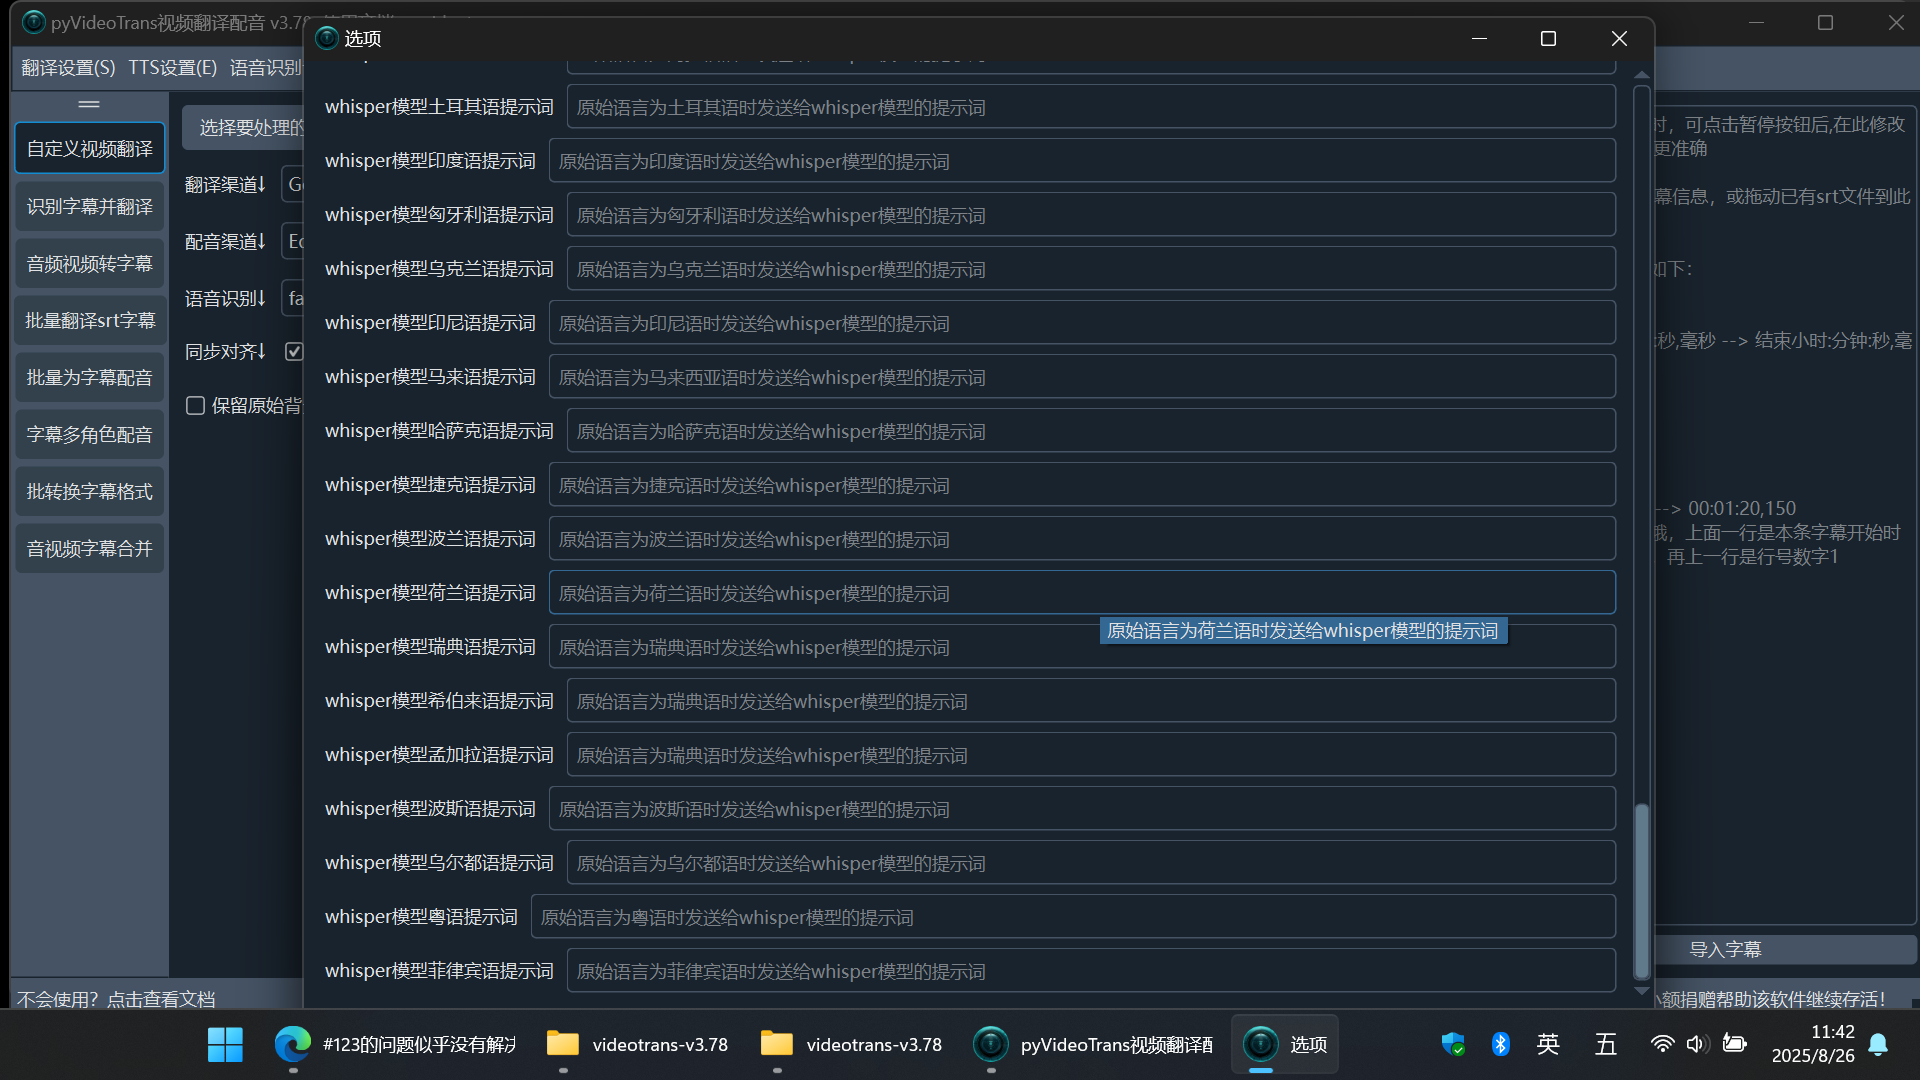Focus the whisper Persian prompt field
This screenshot has height=1080, width=1920.
tap(1082, 809)
